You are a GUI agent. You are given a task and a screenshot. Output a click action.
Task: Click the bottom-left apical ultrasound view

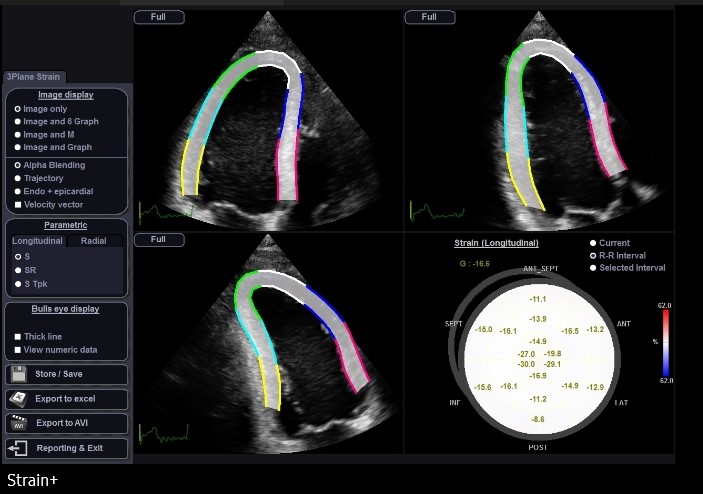(268, 343)
